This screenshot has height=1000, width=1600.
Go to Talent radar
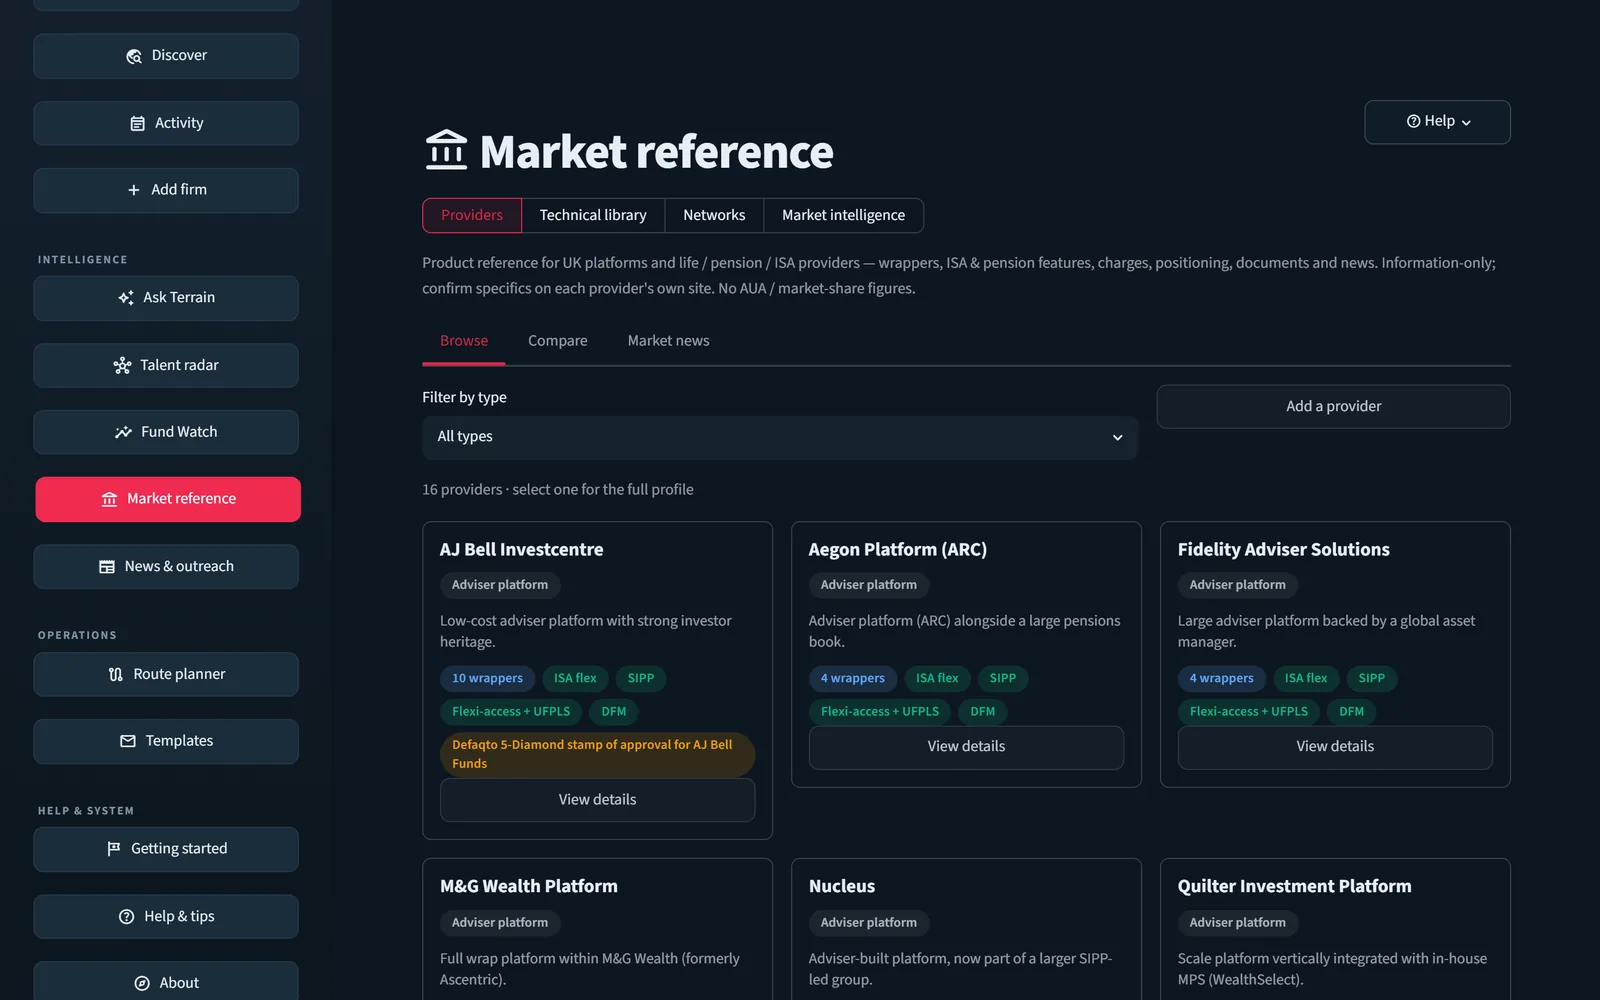(x=166, y=366)
